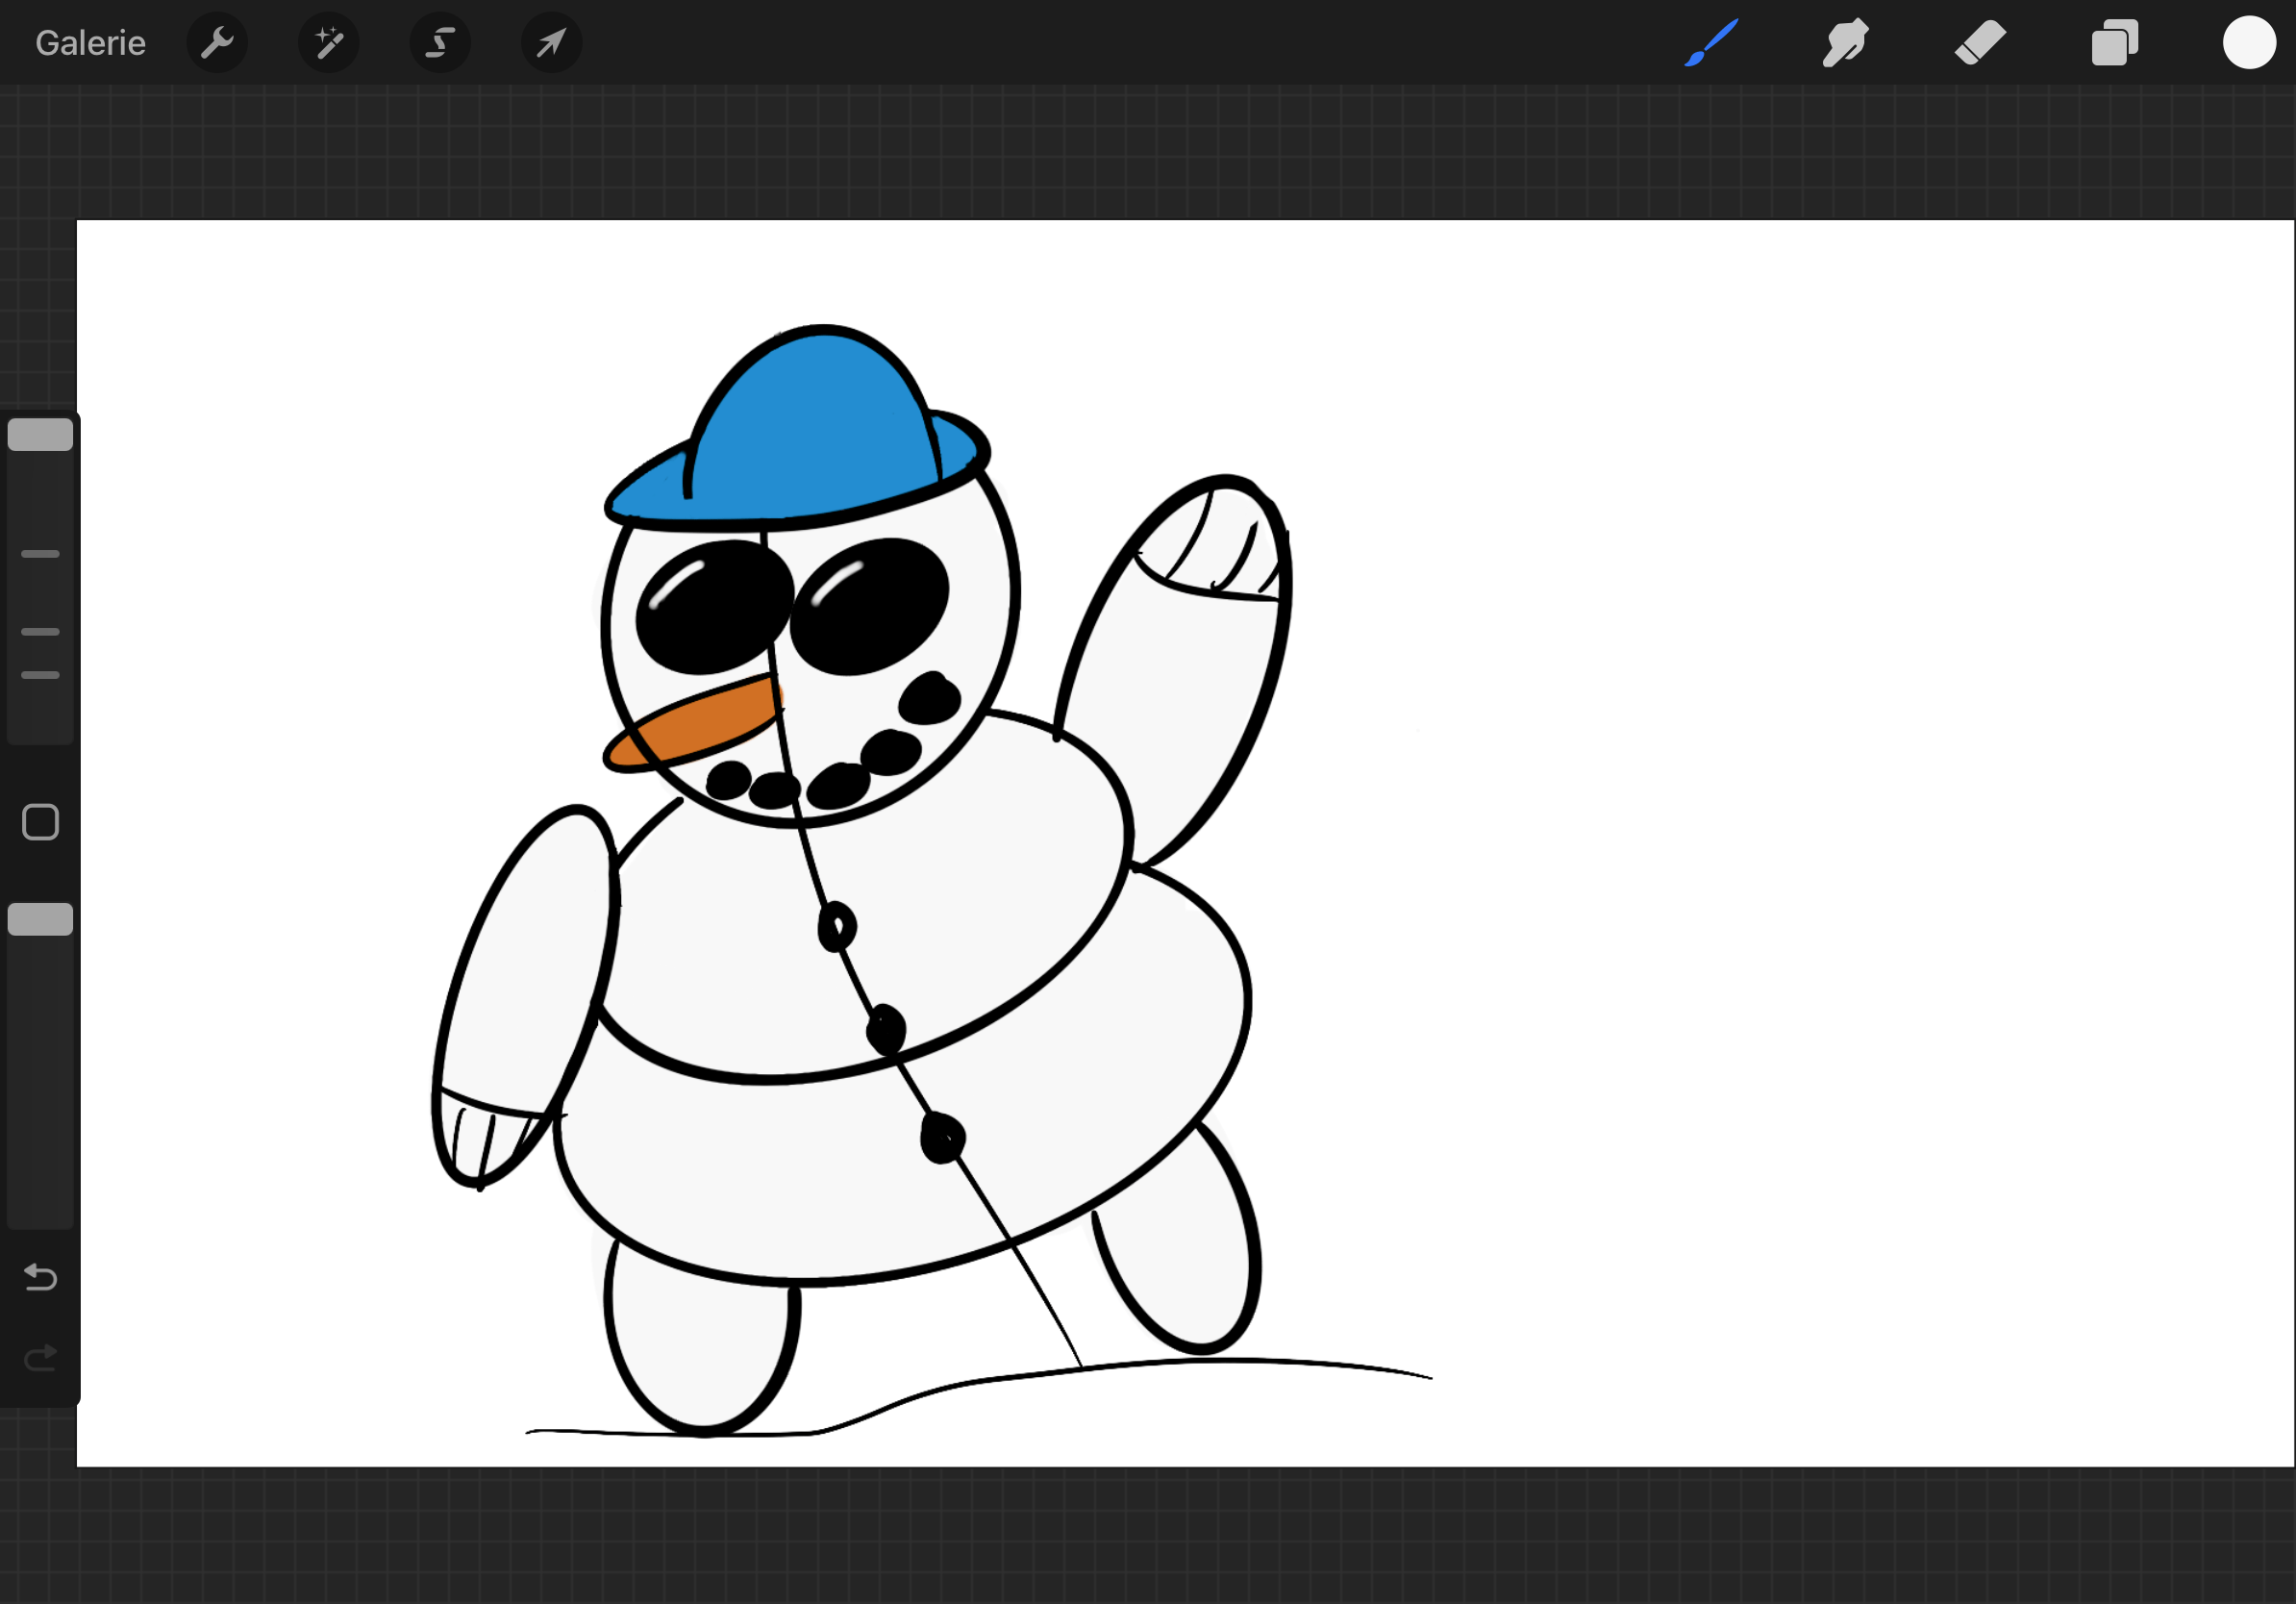This screenshot has width=2296, height=1604.
Task: Tap the lowest black body button
Action: (x=941, y=1138)
